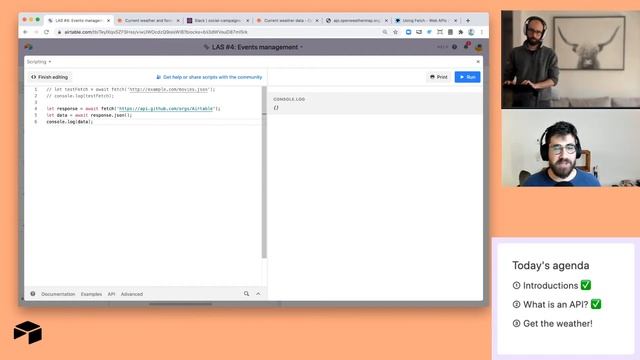Screen dimensions: 640x360
Task: Open the Documentation tab in script footer
Action: [x=58, y=294]
